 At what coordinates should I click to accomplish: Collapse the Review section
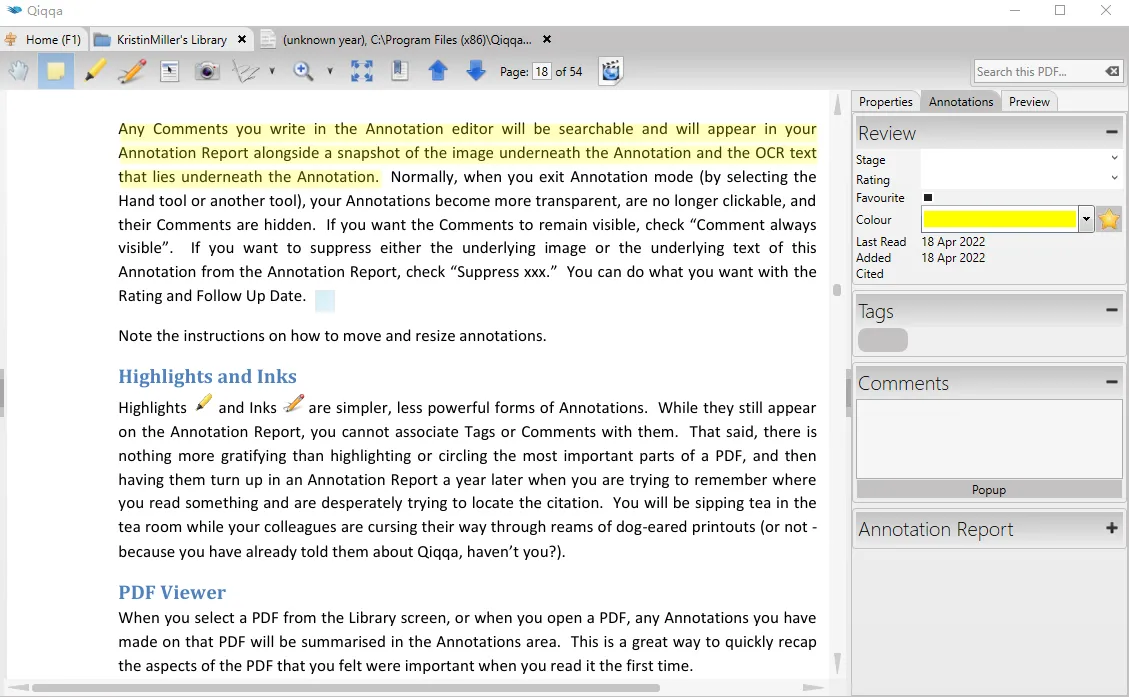point(1111,132)
